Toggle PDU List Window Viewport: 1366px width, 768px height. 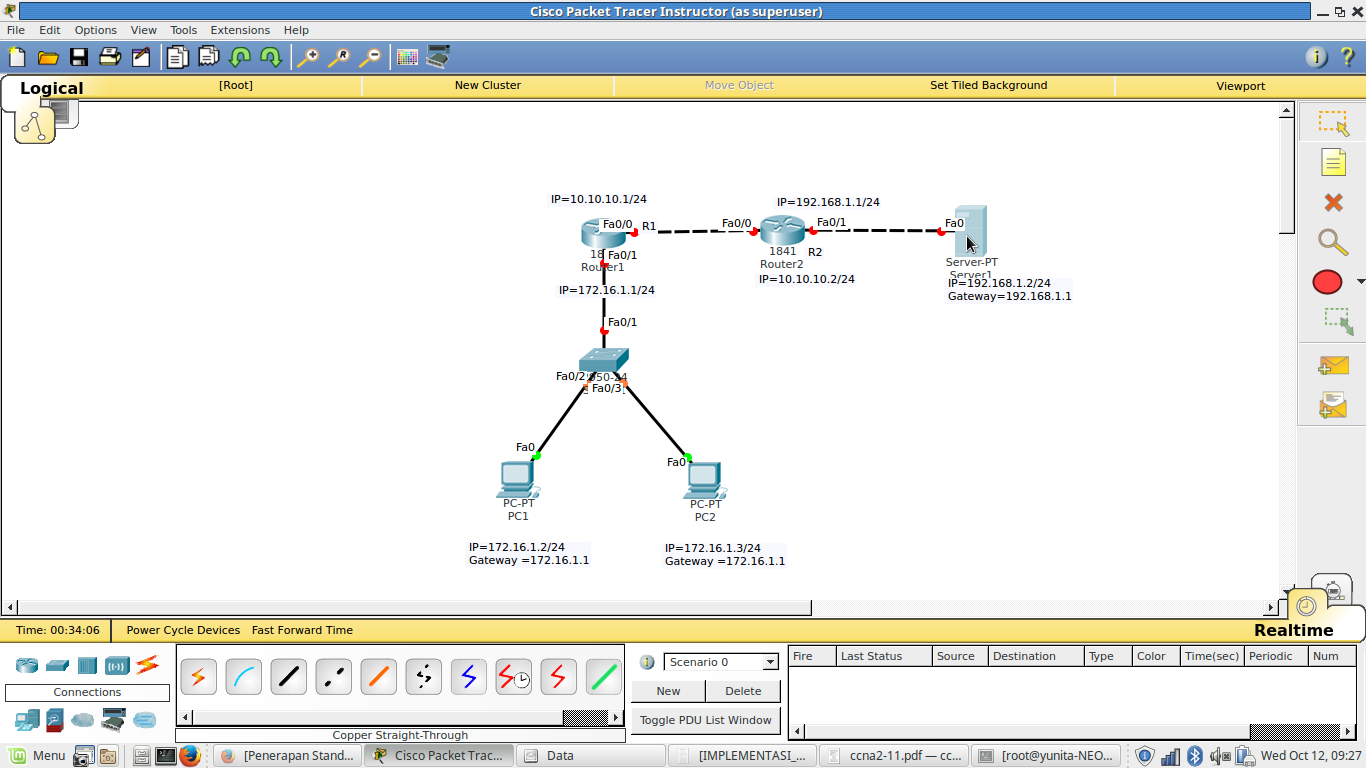click(705, 720)
